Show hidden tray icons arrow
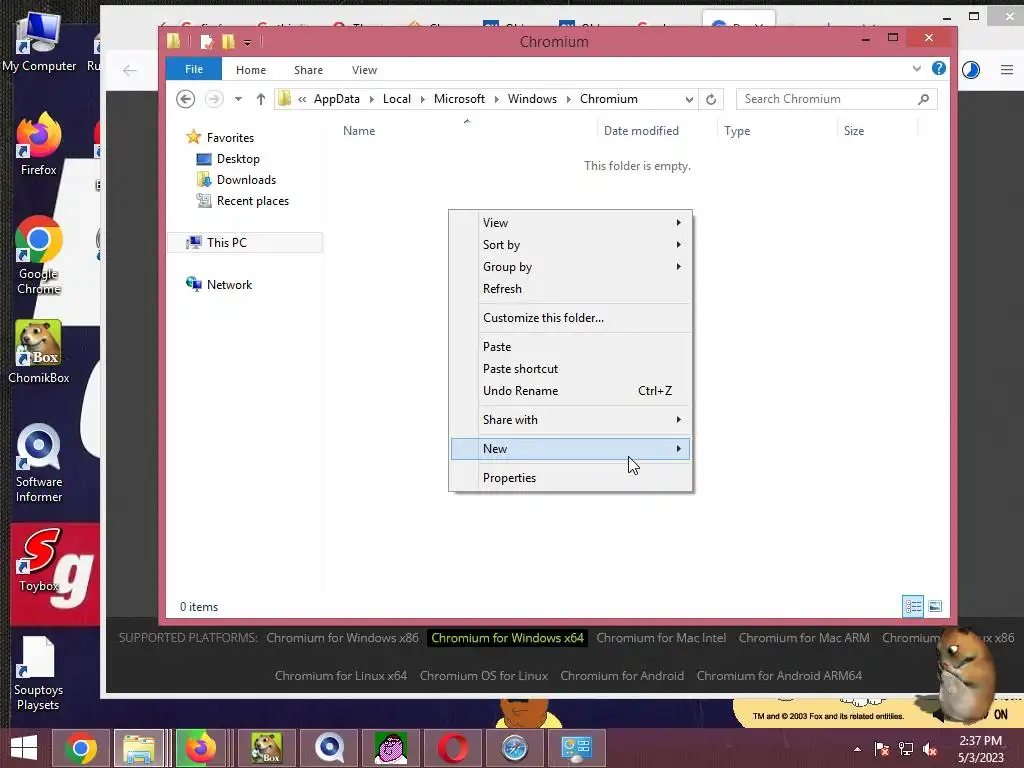This screenshot has width=1024, height=768. coord(857,749)
